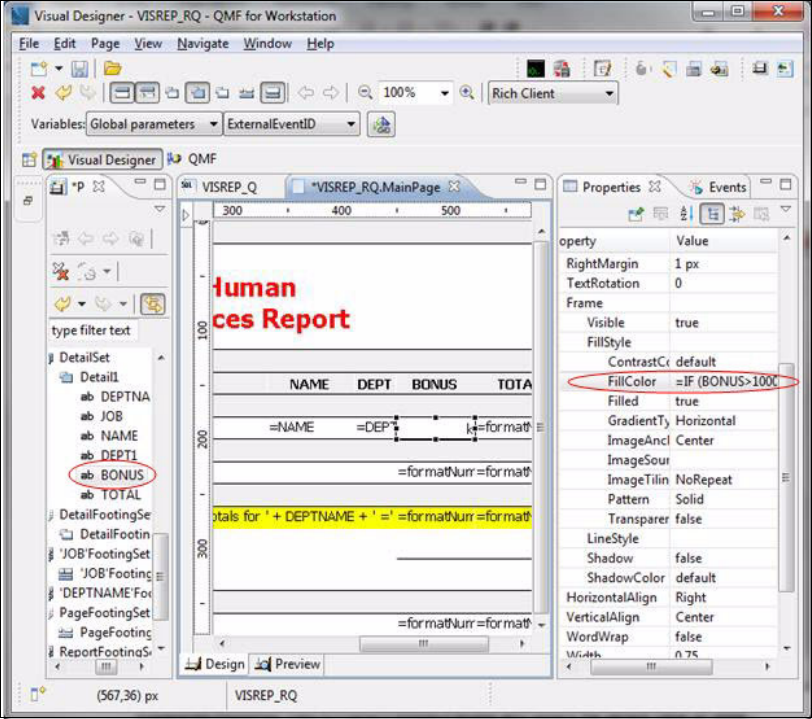The height and width of the screenshot is (719, 812).
Task: Click the Save diskette icon
Action: click(x=79, y=69)
